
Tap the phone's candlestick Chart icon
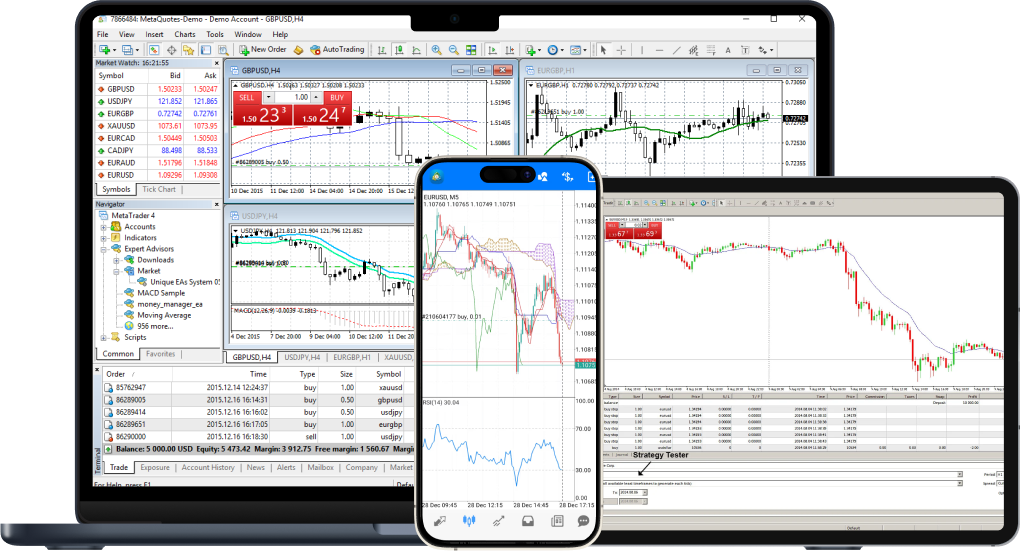[x=469, y=520]
